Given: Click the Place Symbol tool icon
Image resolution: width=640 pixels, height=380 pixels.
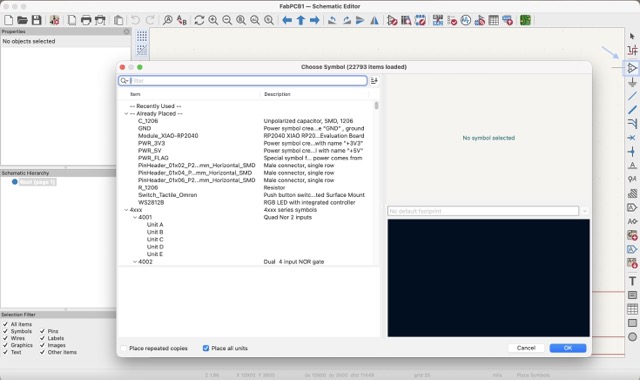Looking at the screenshot, I should coord(632,68).
